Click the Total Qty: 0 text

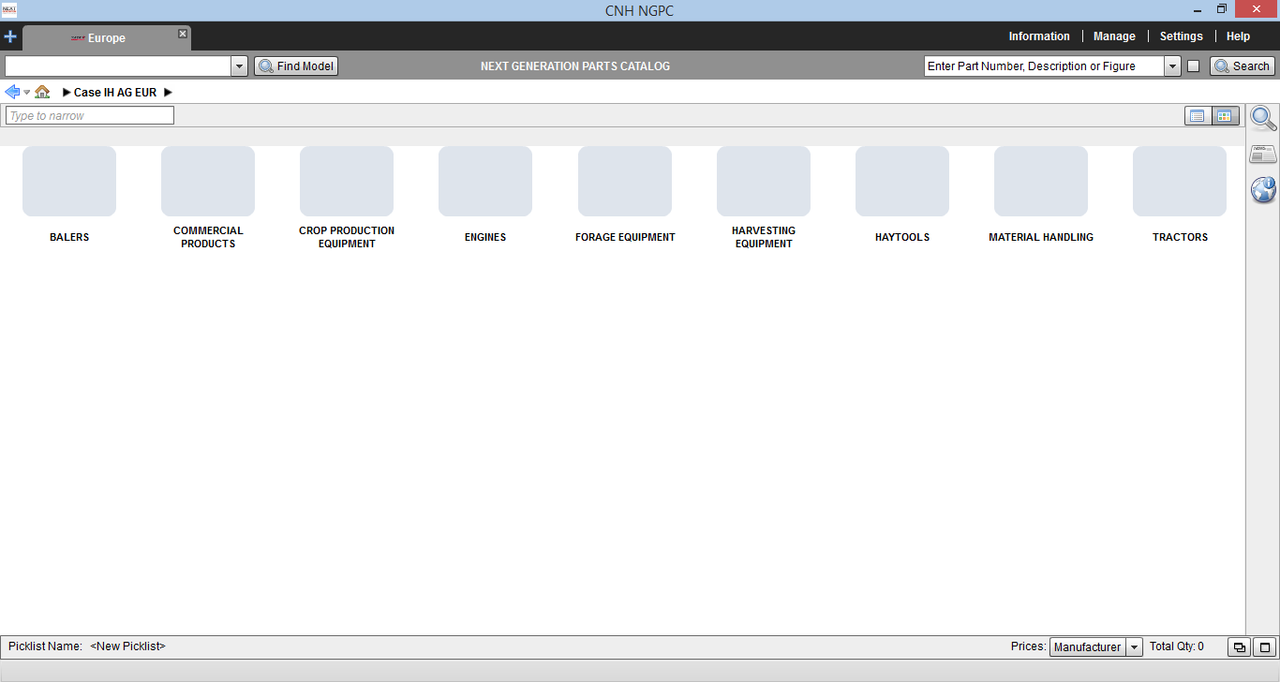tap(1177, 647)
